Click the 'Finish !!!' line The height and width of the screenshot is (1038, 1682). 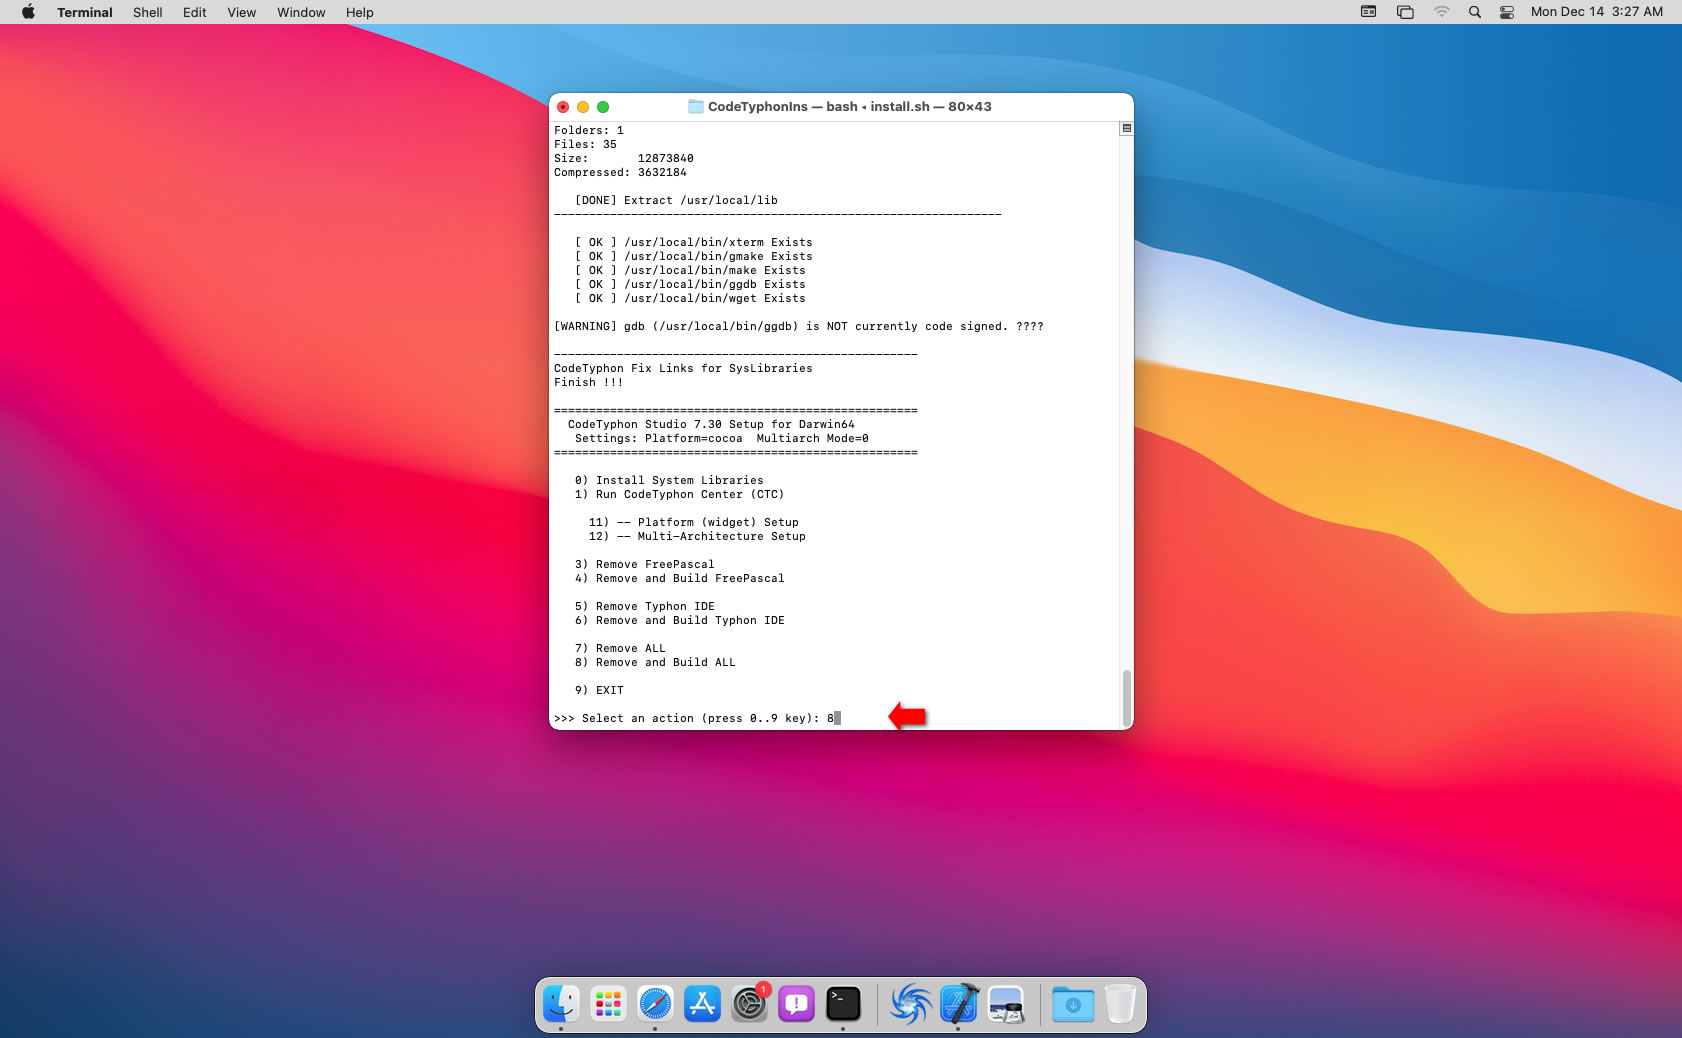pyautogui.click(x=589, y=382)
